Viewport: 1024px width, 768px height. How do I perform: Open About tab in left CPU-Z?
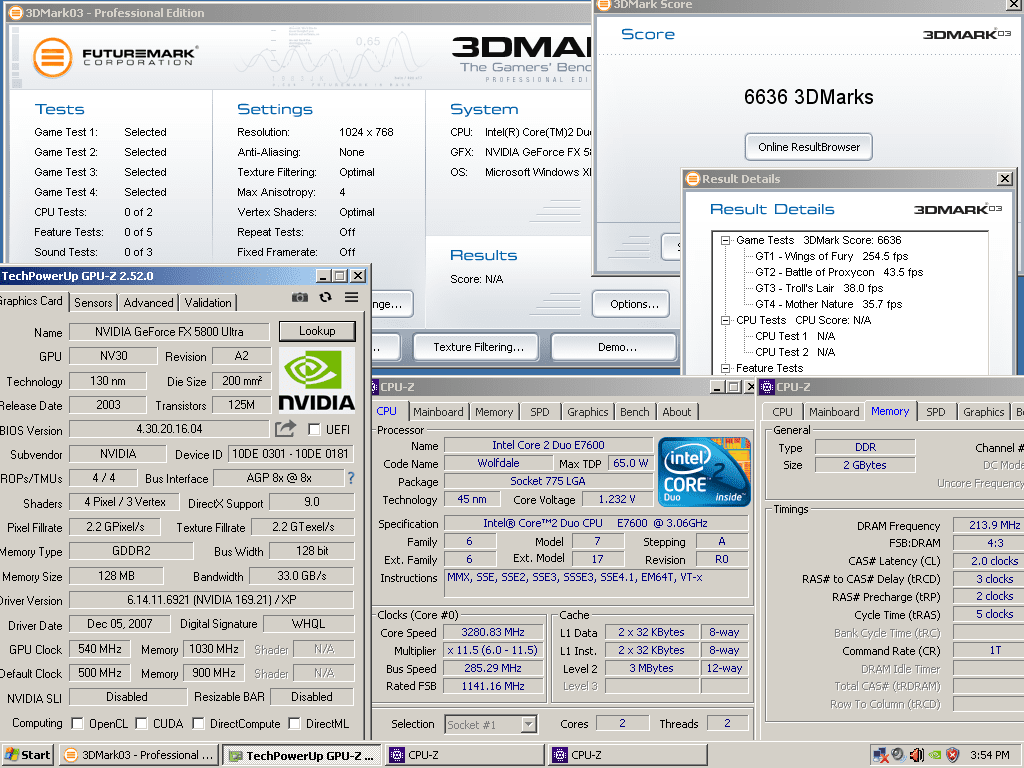(x=677, y=412)
